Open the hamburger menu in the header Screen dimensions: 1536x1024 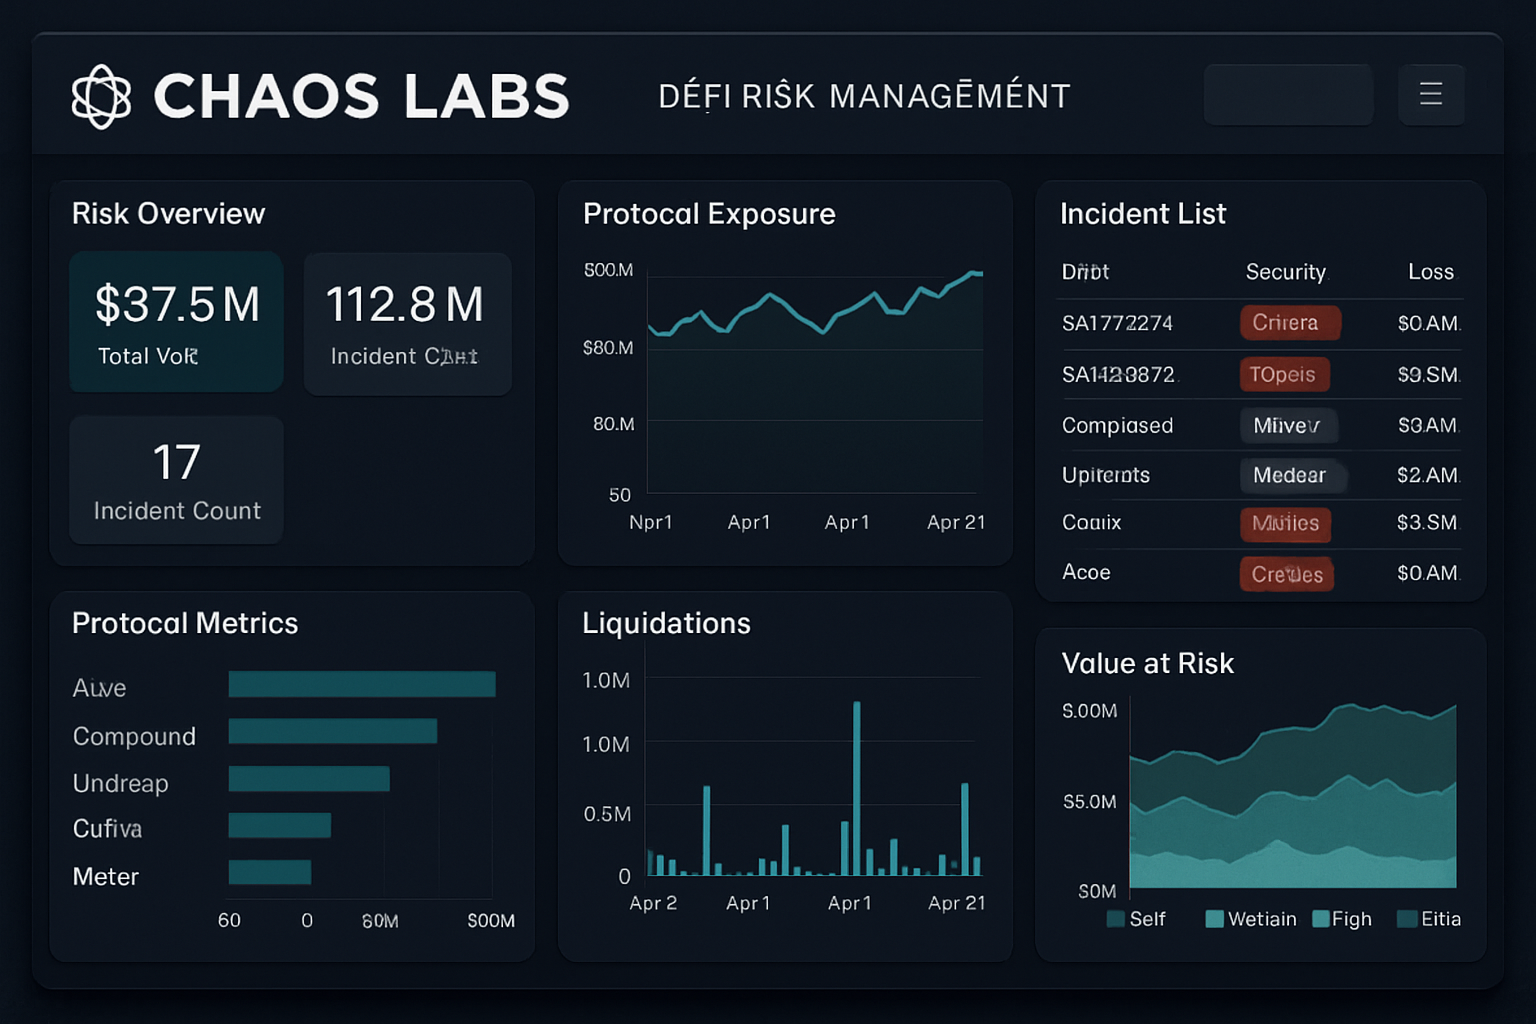pos(1430,94)
